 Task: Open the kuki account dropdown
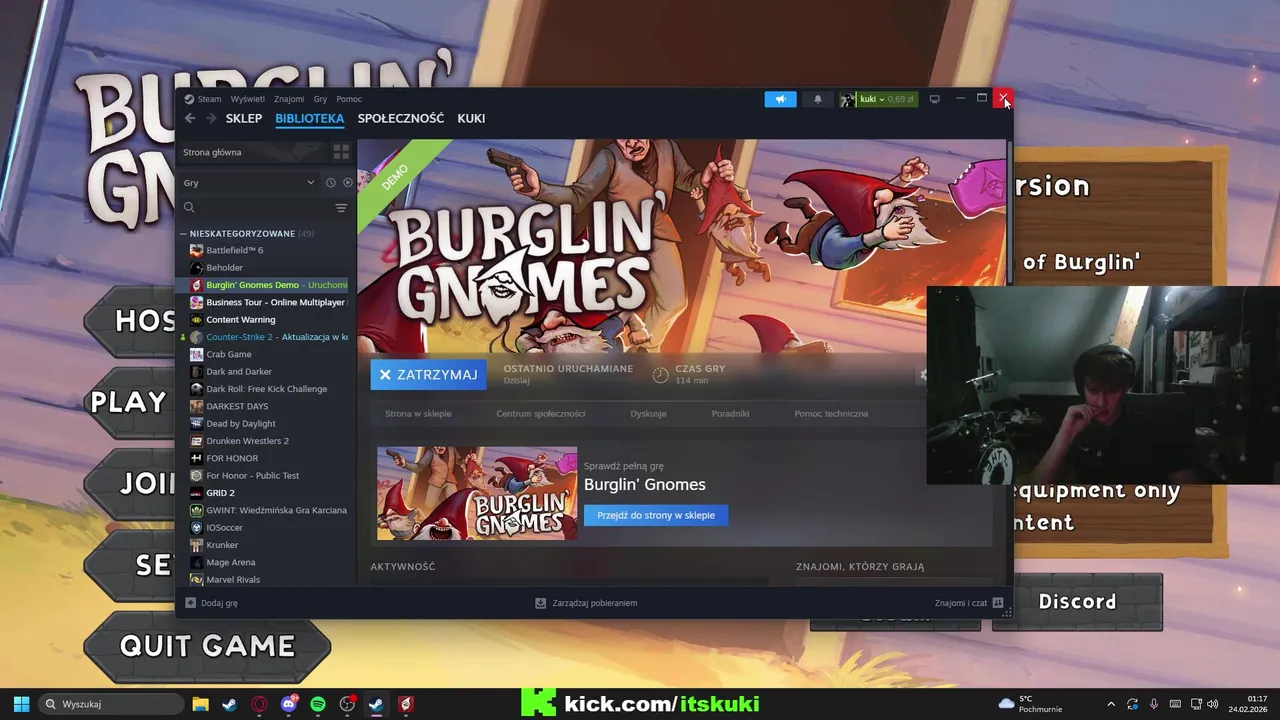(878, 99)
